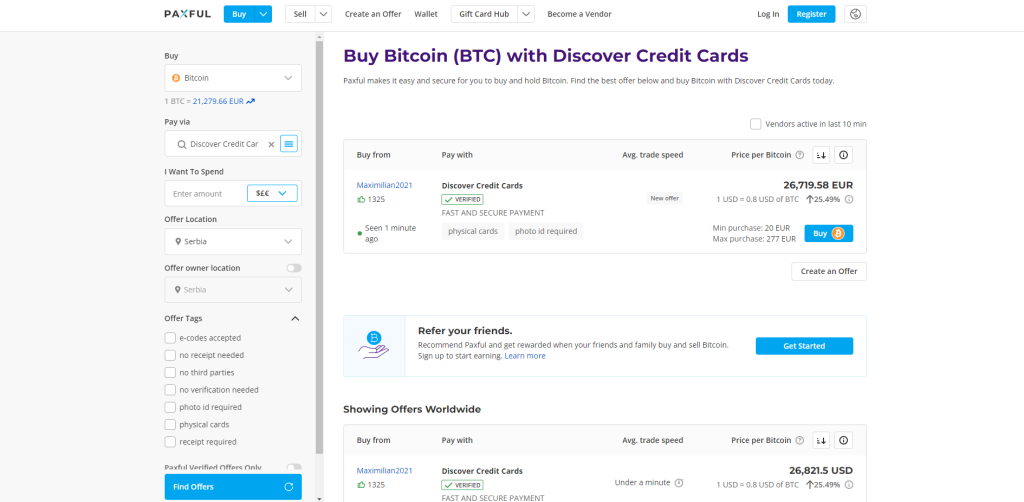
Task: Check Vendors active in last 10 min
Action: click(x=756, y=124)
